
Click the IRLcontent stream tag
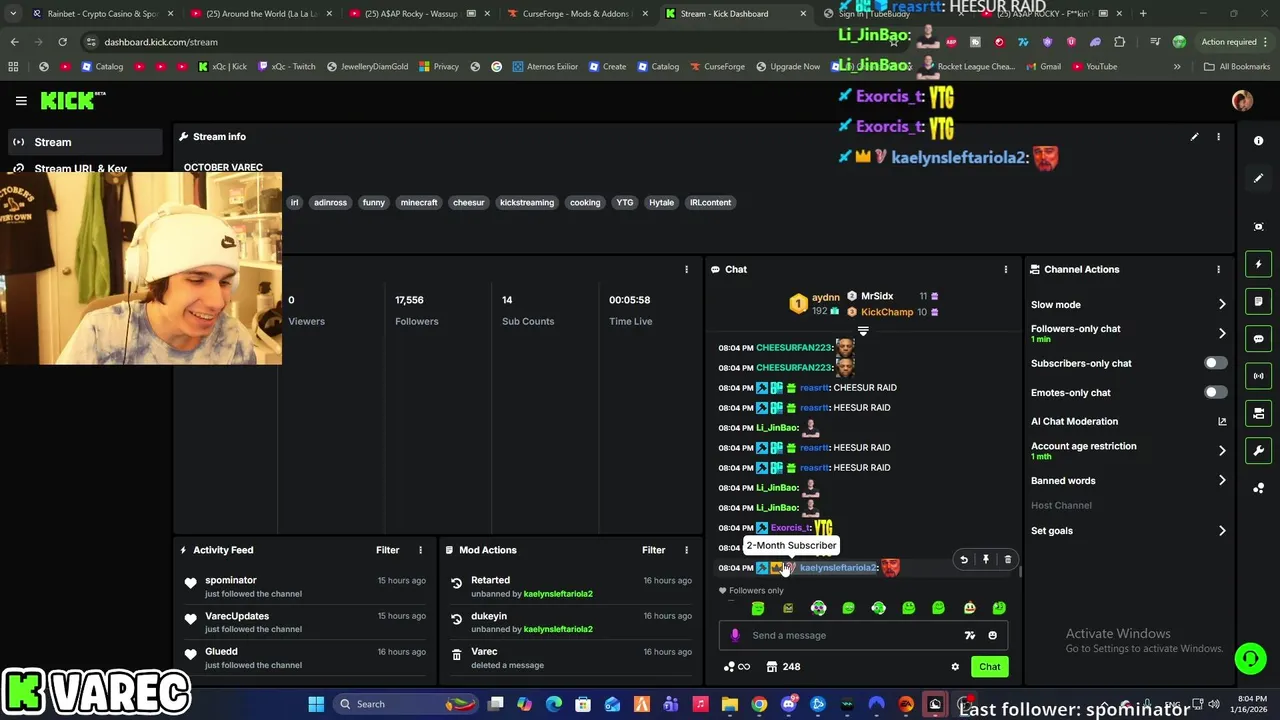710,203
